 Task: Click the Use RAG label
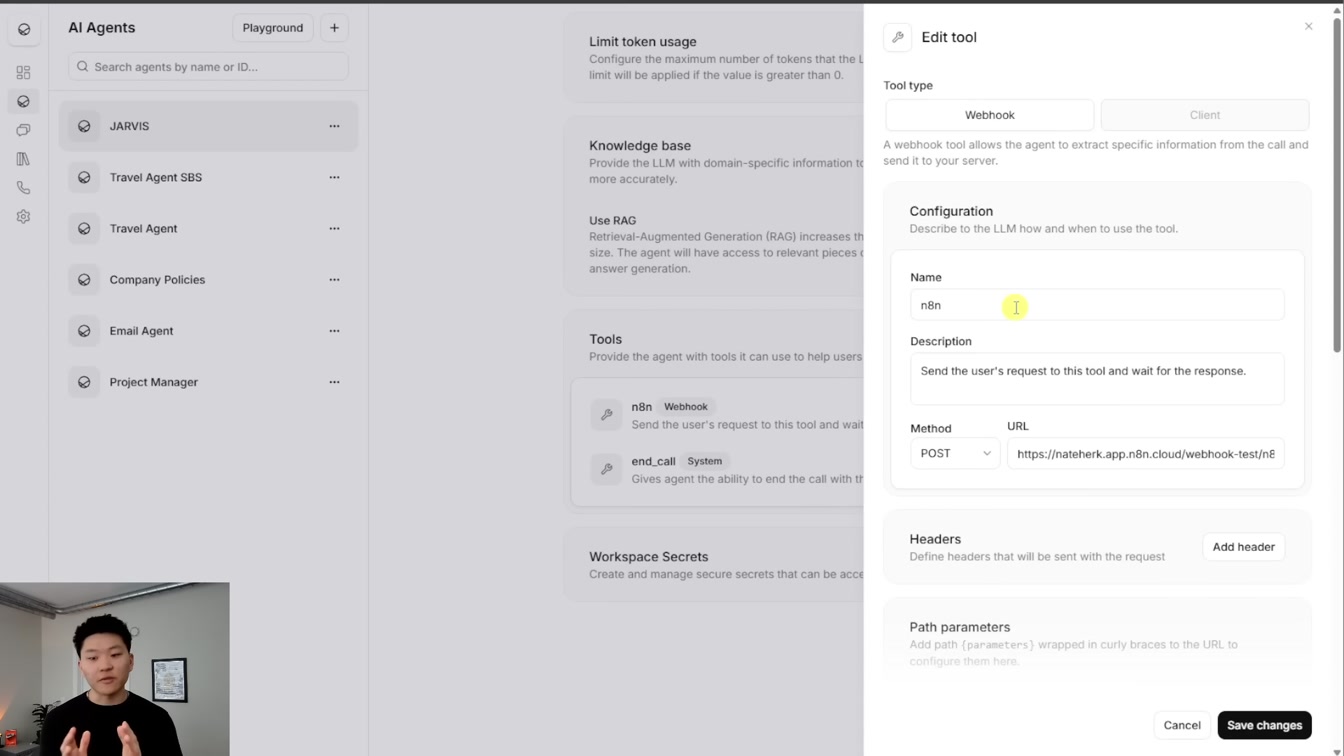coord(612,220)
